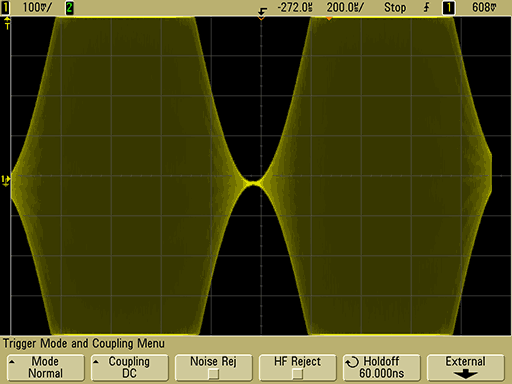Click the channel 2 indicator in status bar

[69, 7]
